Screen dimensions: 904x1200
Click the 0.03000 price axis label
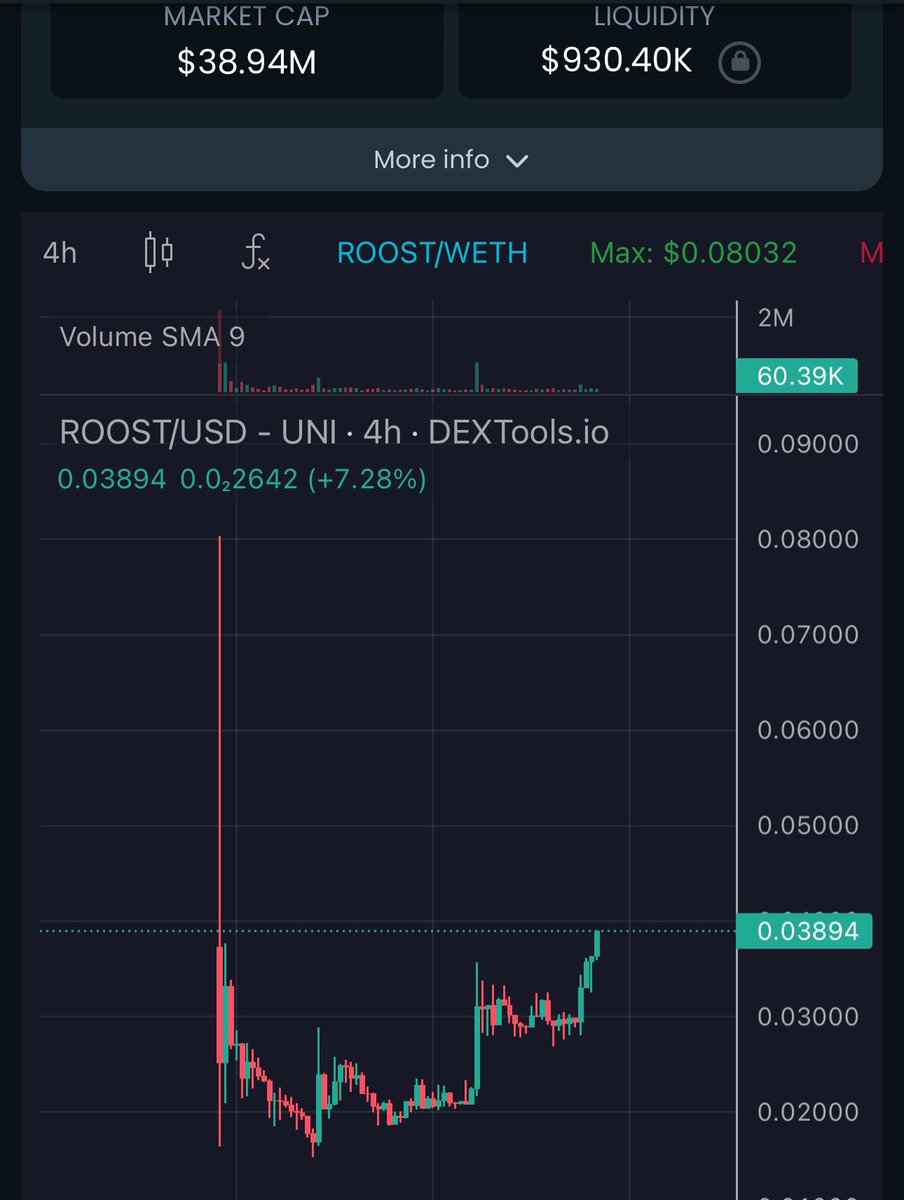pos(808,1017)
